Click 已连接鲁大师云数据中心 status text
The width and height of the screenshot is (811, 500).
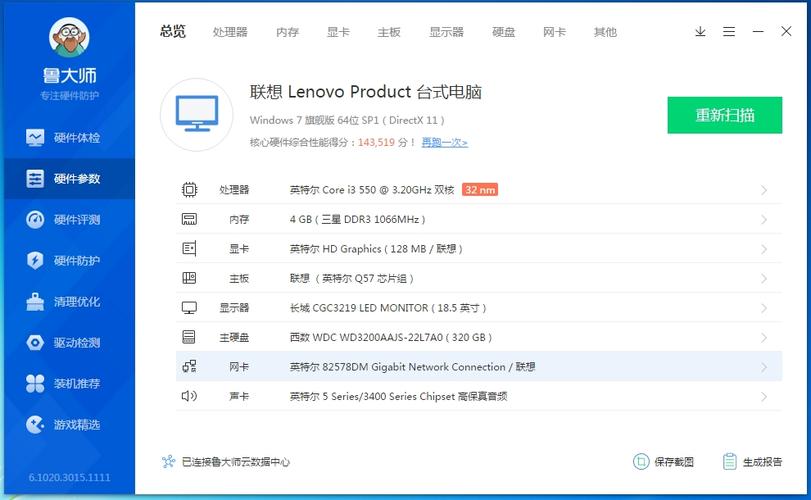(x=235, y=462)
